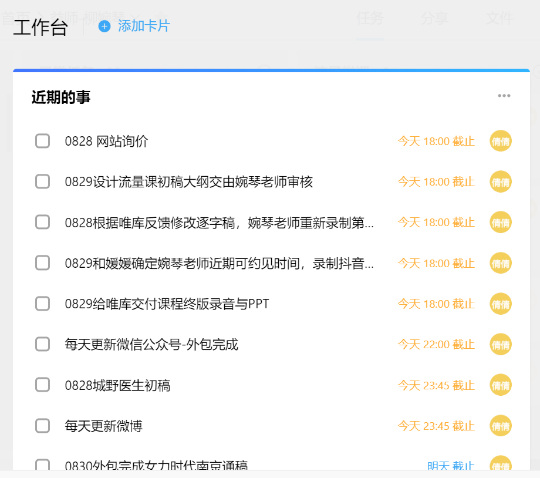Click avatar beside 每天更新微信公众号 task
This screenshot has height=478, width=540.
[x=500, y=344]
